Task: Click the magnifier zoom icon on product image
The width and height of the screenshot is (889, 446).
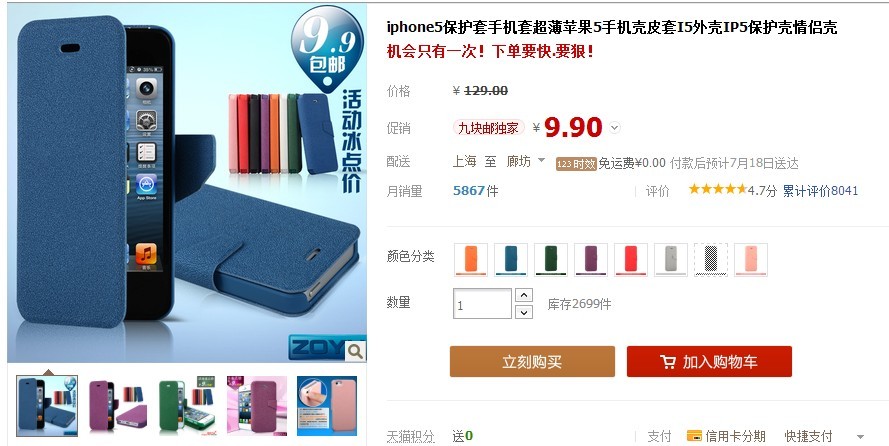Action: pyautogui.click(x=355, y=351)
